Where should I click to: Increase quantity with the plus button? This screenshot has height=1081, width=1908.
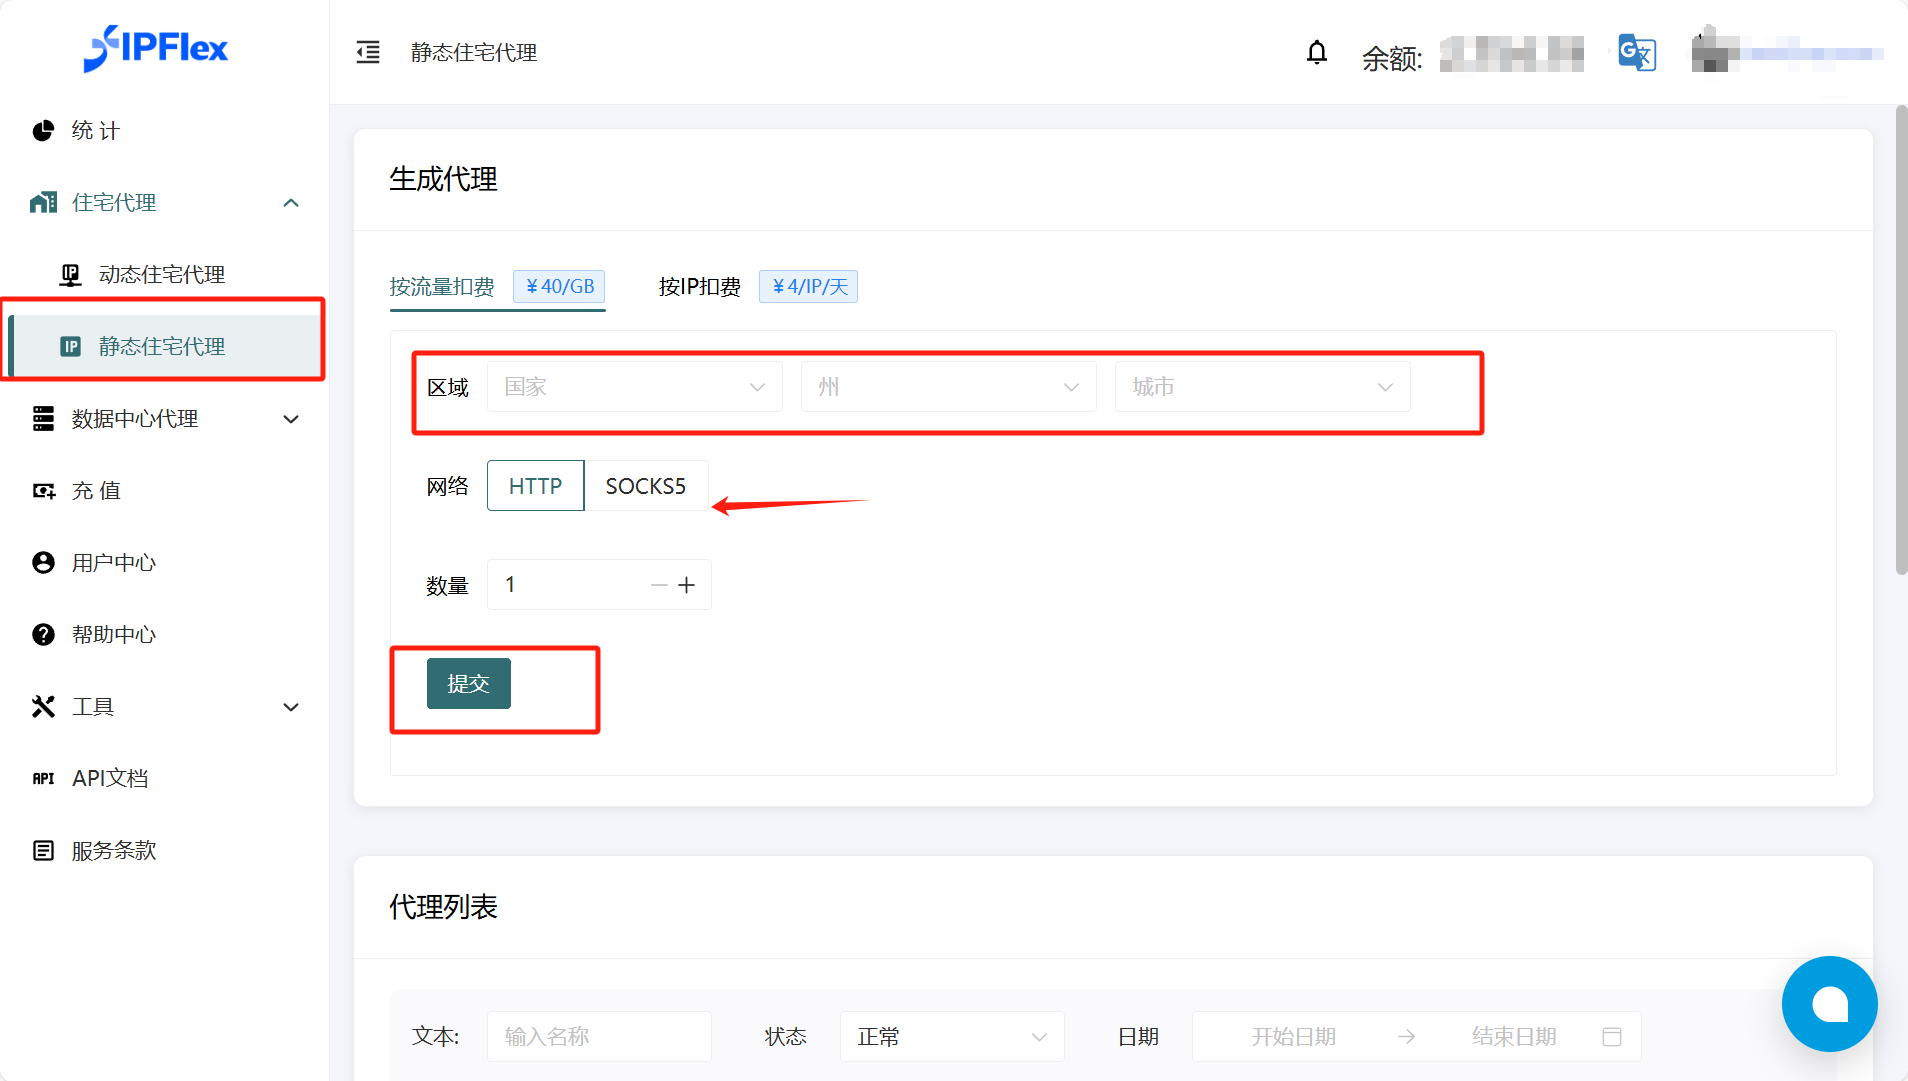[687, 585]
